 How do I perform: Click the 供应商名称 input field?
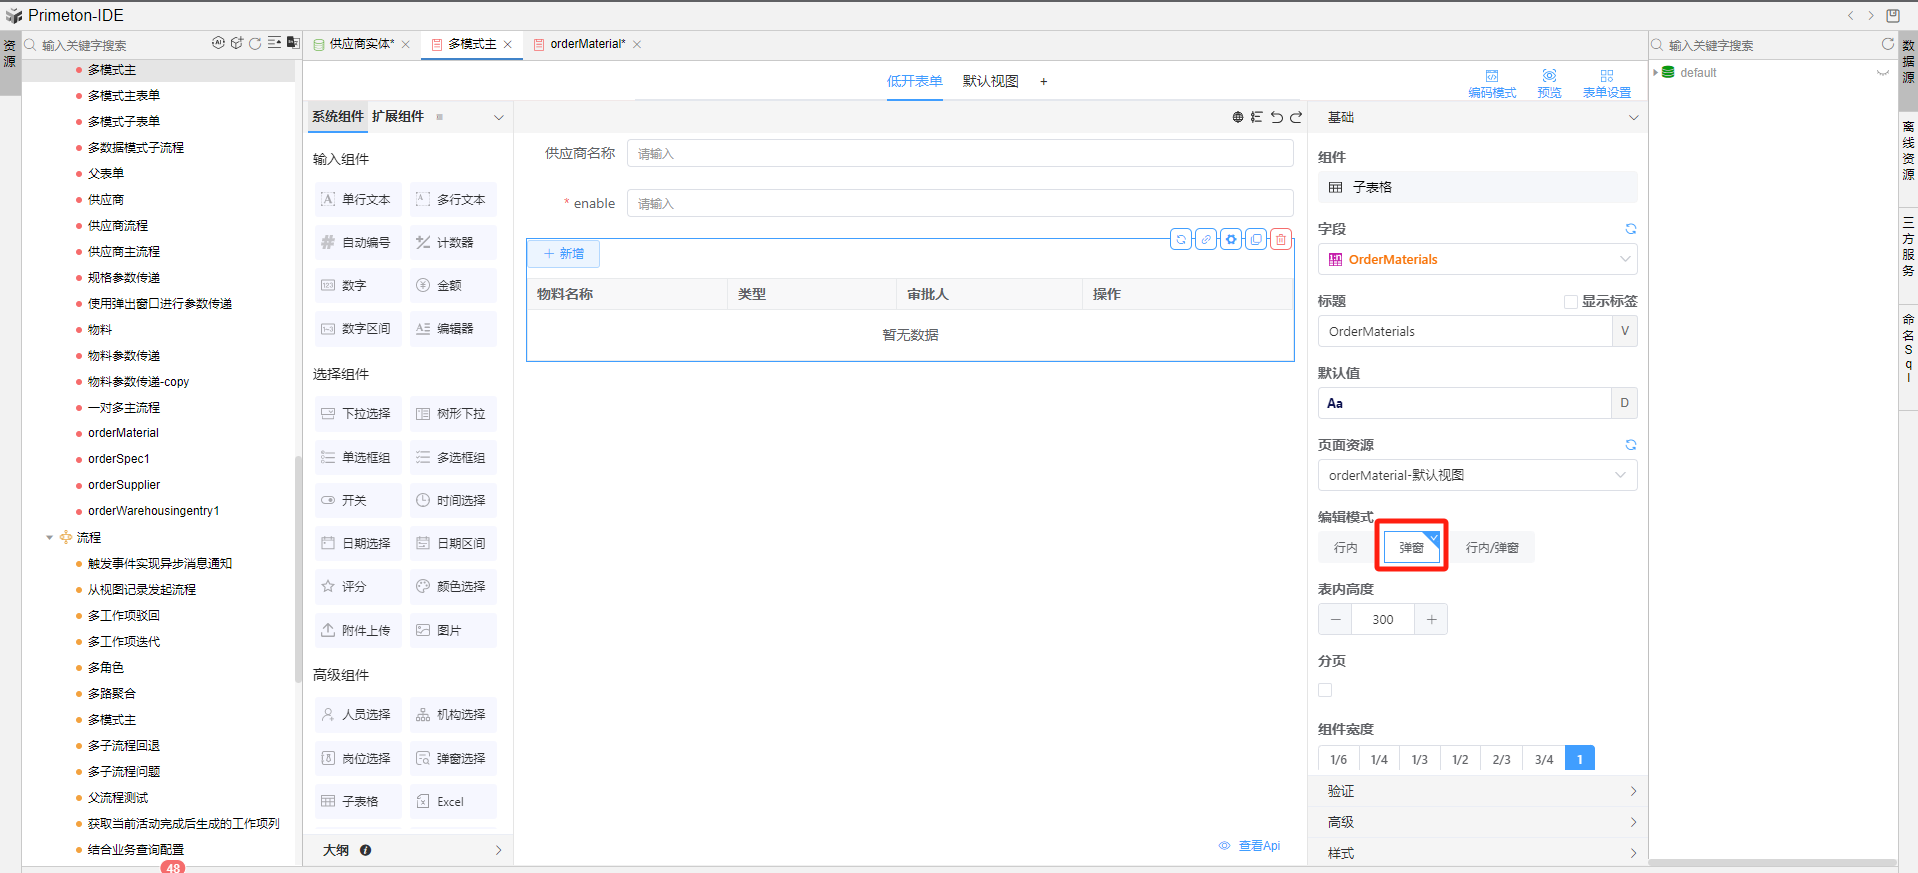959,154
